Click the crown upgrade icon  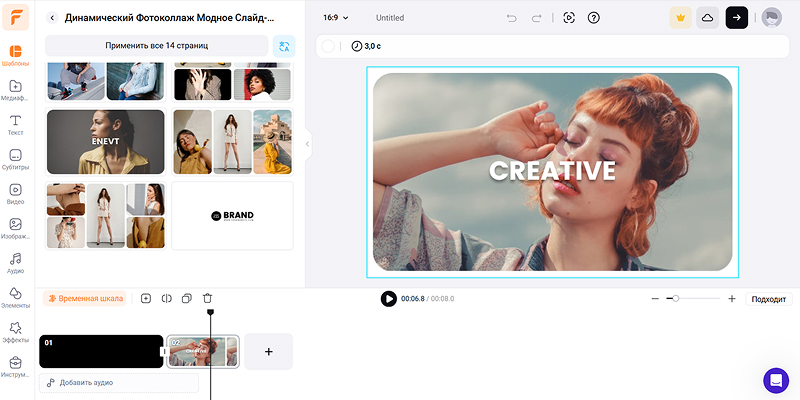(681, 18)
